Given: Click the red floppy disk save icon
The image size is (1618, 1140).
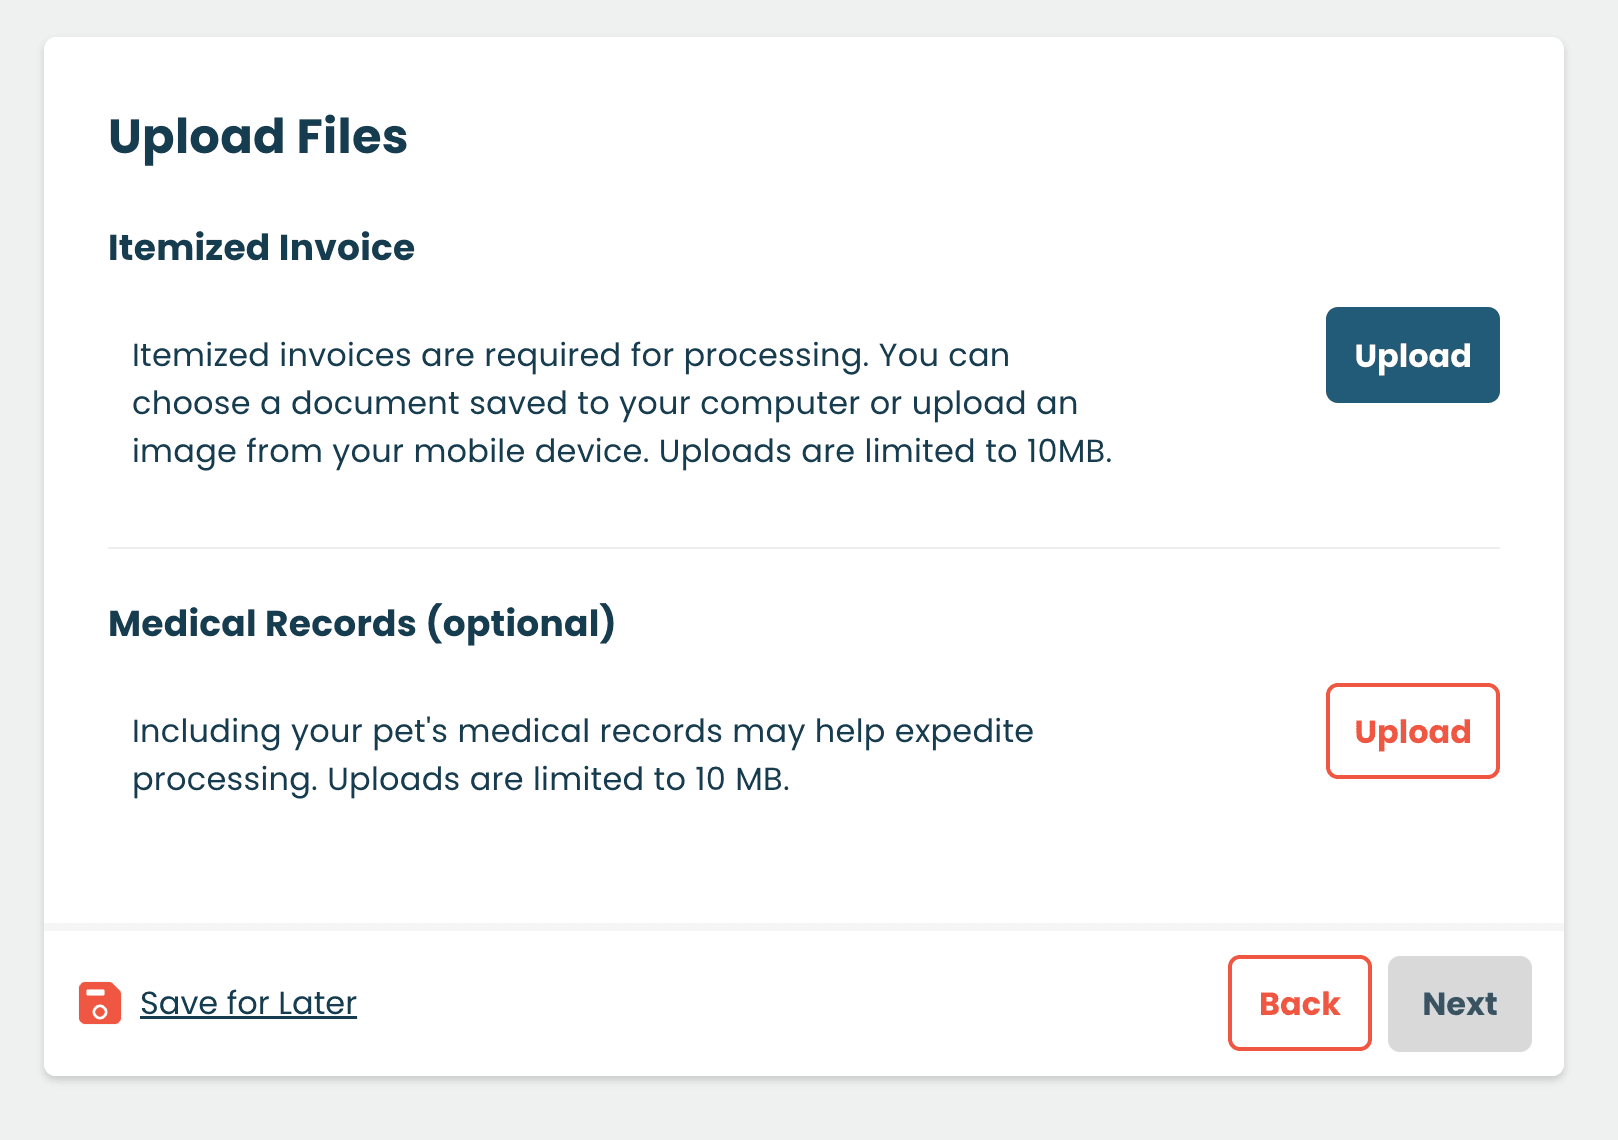Looking at the screenshot, I should pos(98,1003).
